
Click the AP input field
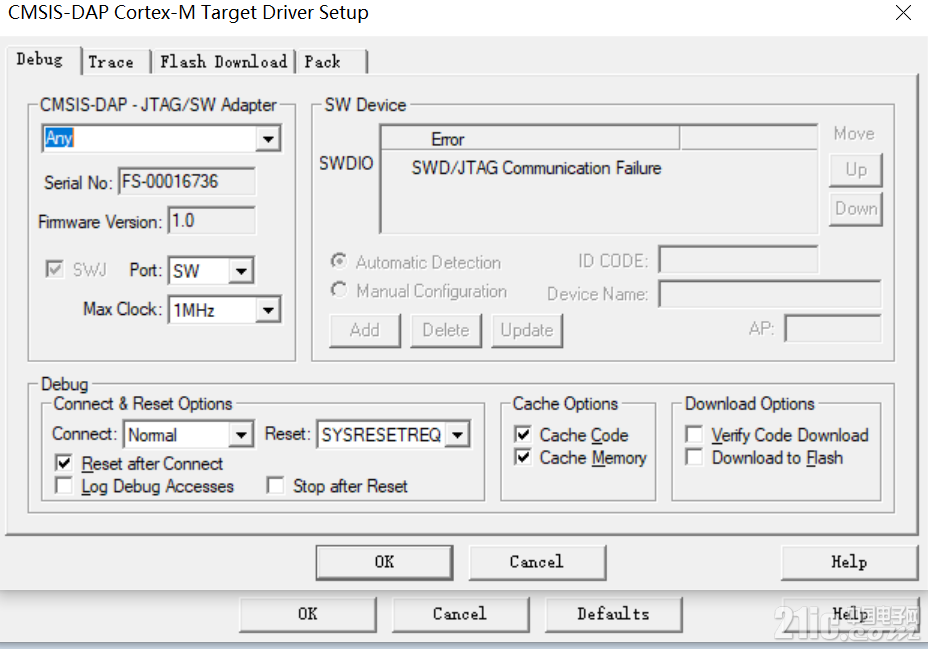[833, 328]
